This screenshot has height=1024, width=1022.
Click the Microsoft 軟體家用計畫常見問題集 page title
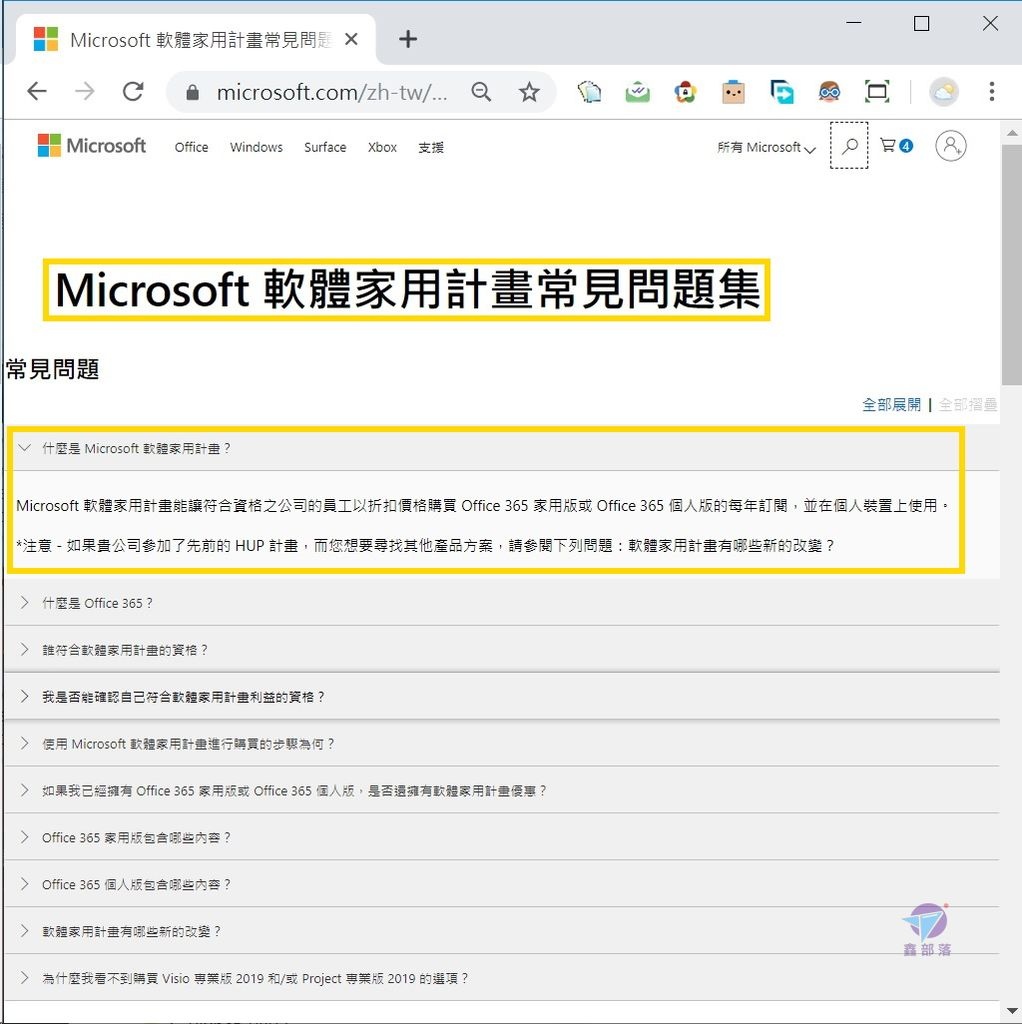click(407, 290)
